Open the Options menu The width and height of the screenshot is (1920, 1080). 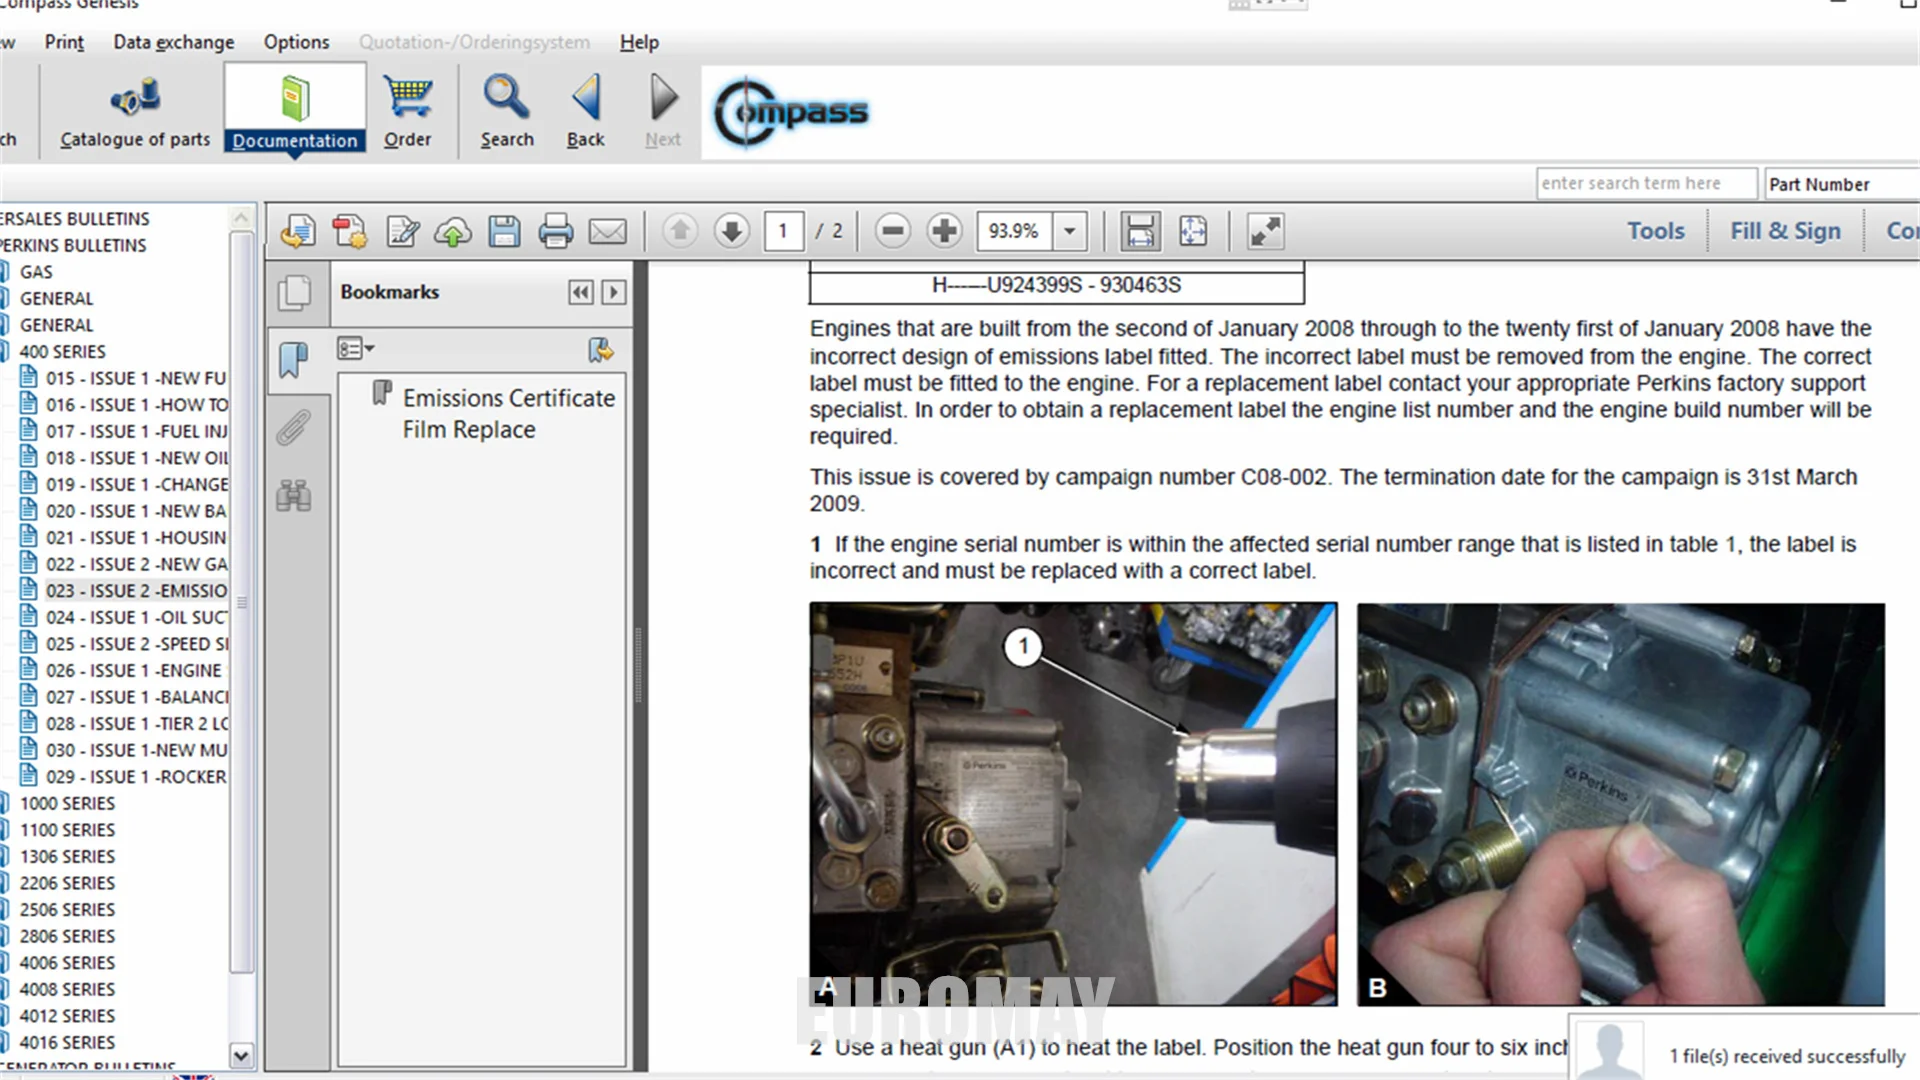(296, 42)
